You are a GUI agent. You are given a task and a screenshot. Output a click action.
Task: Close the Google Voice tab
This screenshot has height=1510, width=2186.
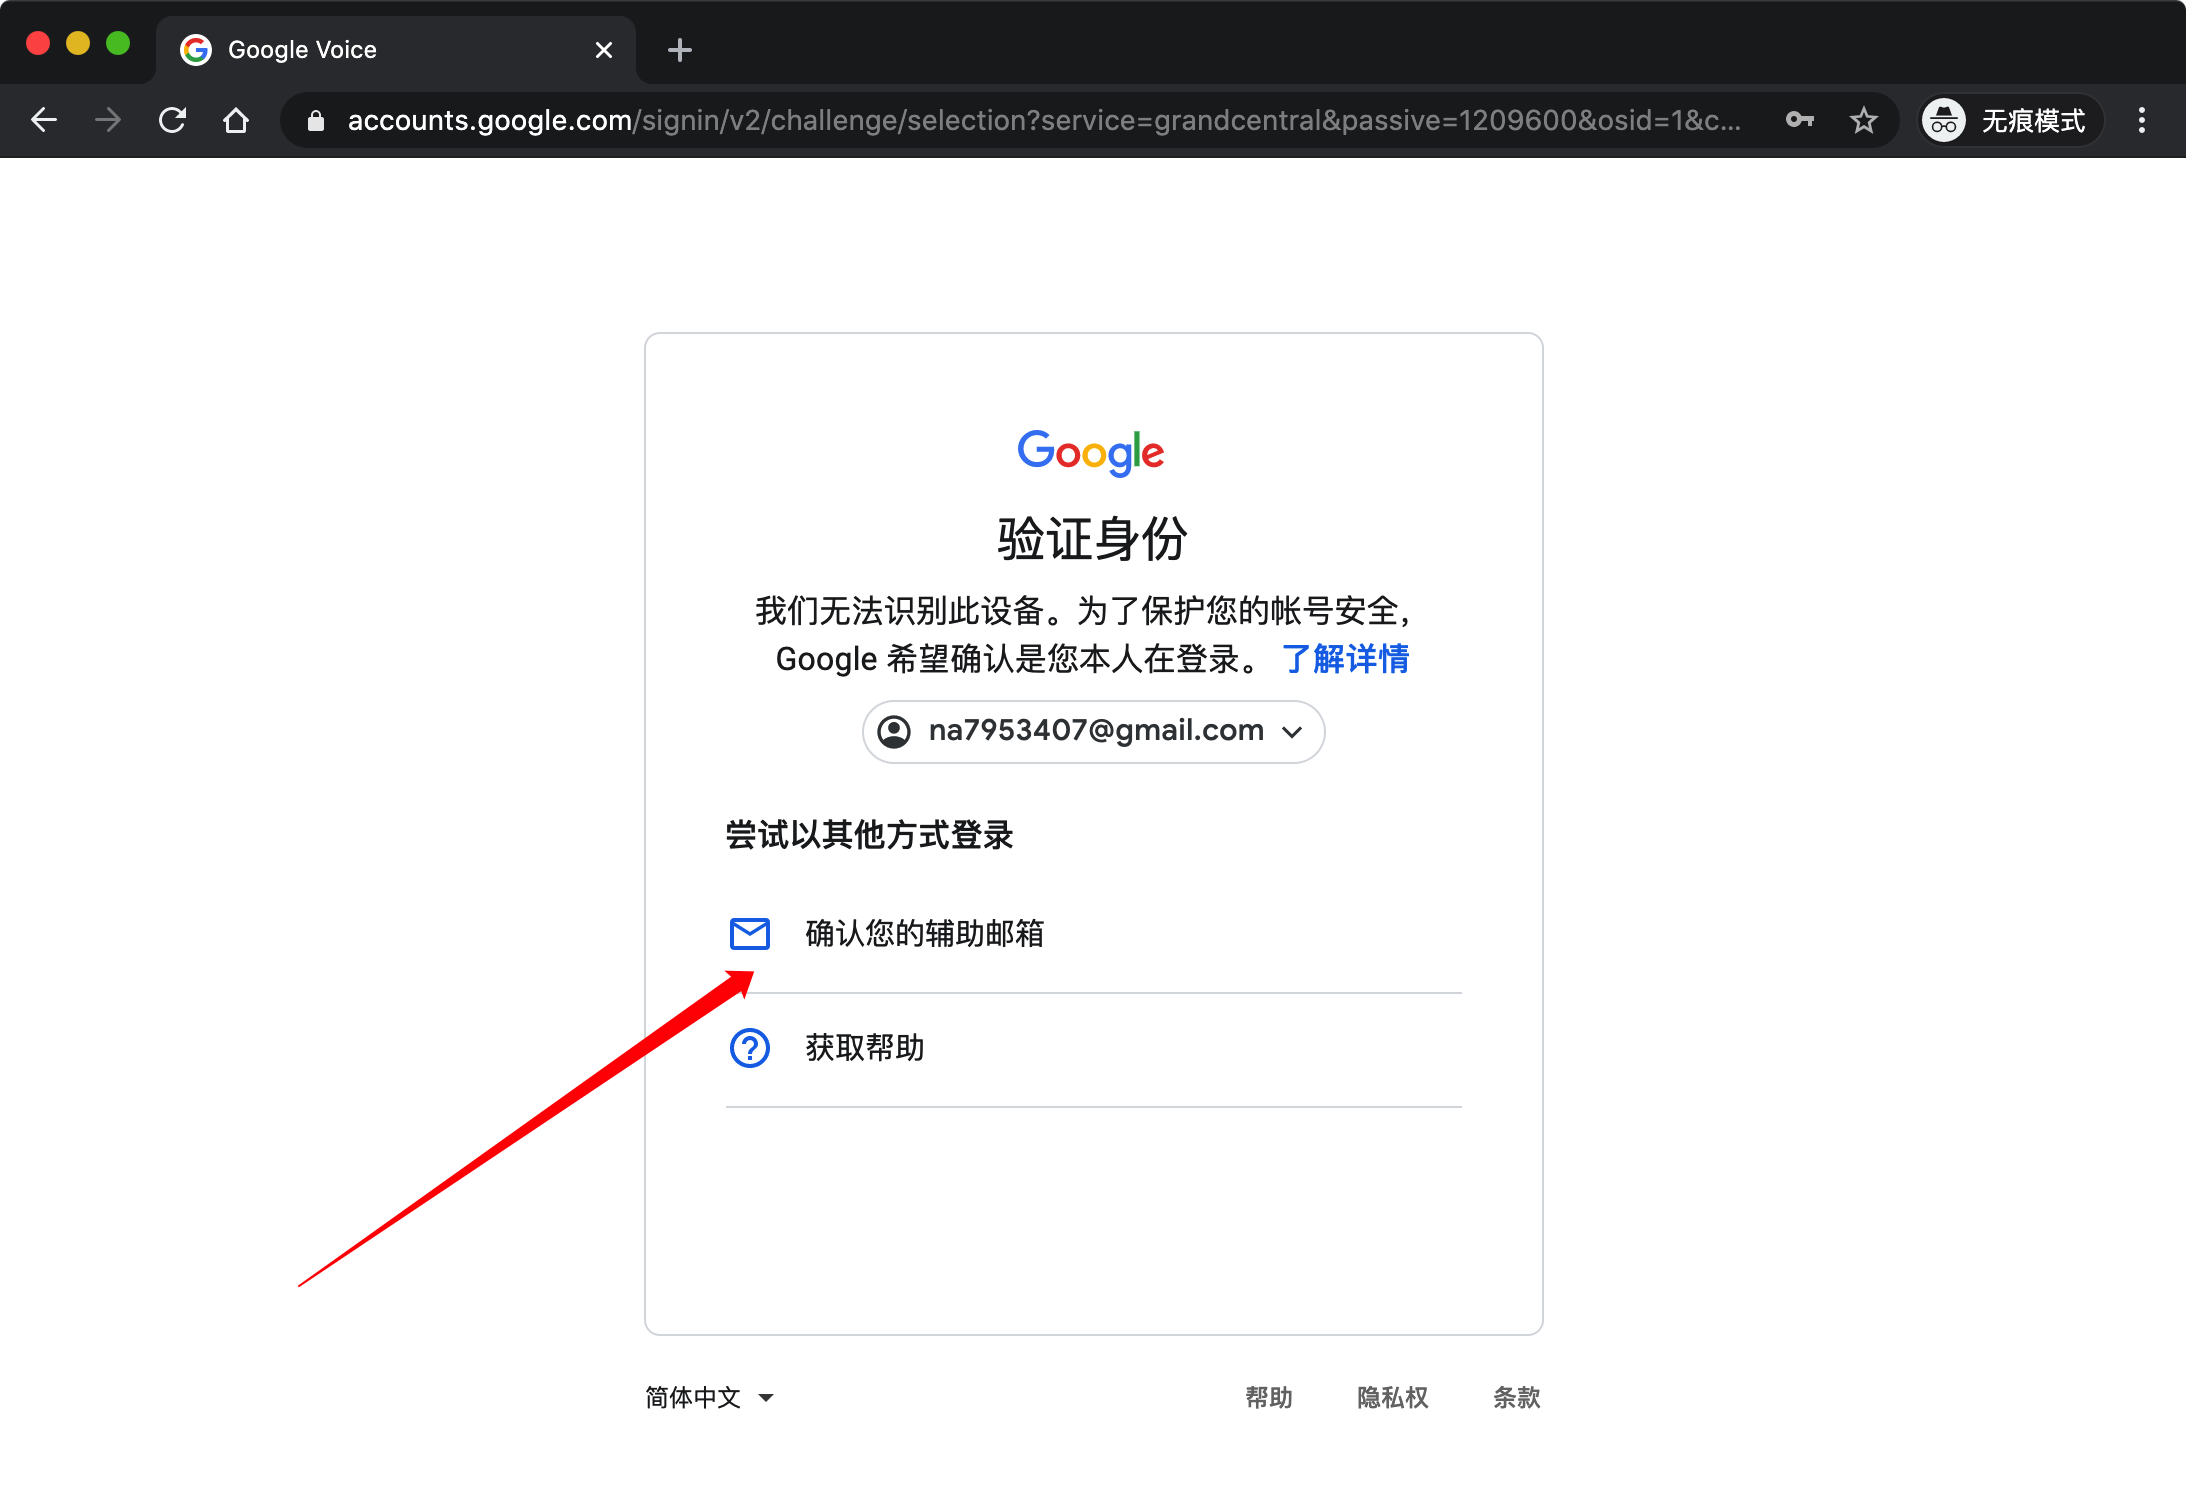pyautogui.click(x=603, y=50)
